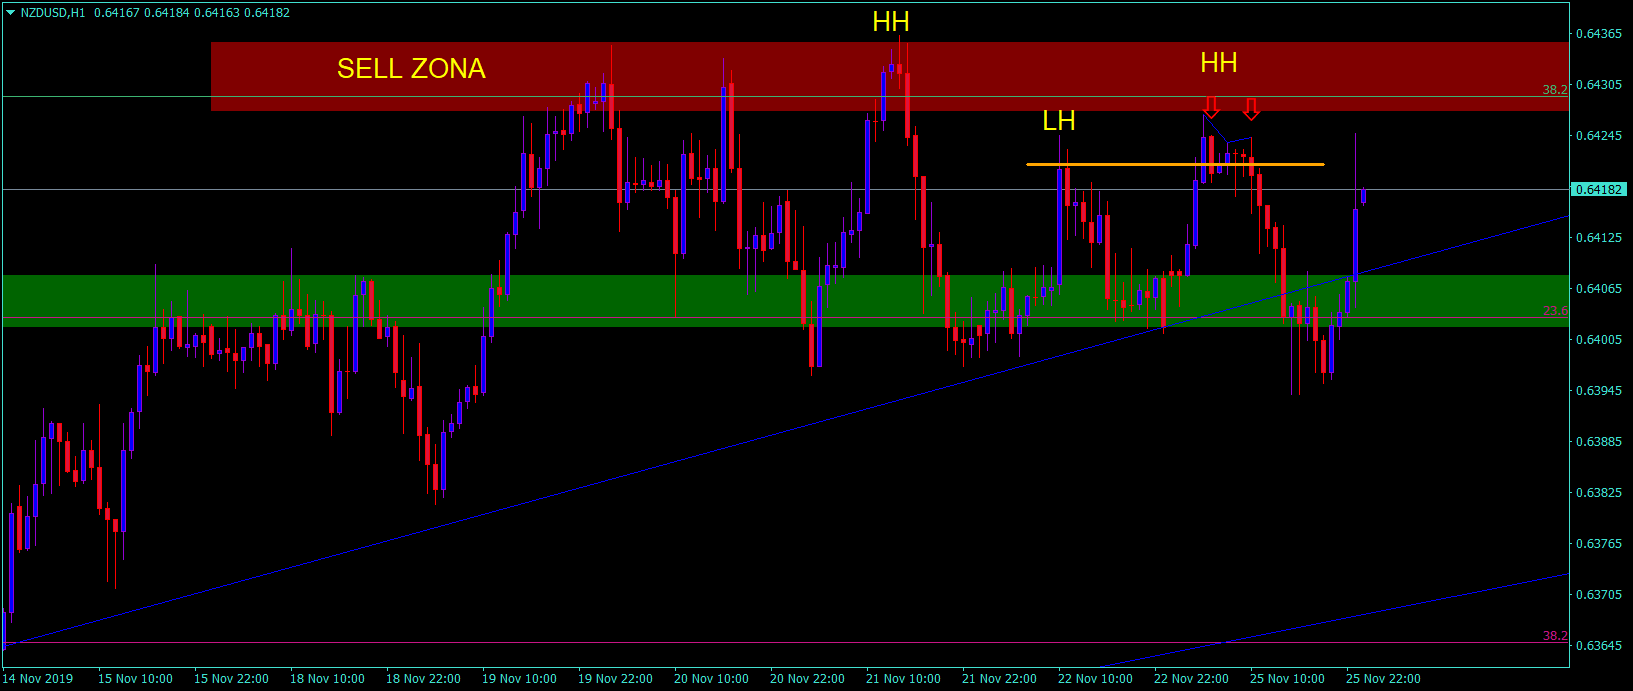Viewport: 1633px width, 691px height.
Task: Select the left red down arrow object
Action: click(x=1211, y=106)
